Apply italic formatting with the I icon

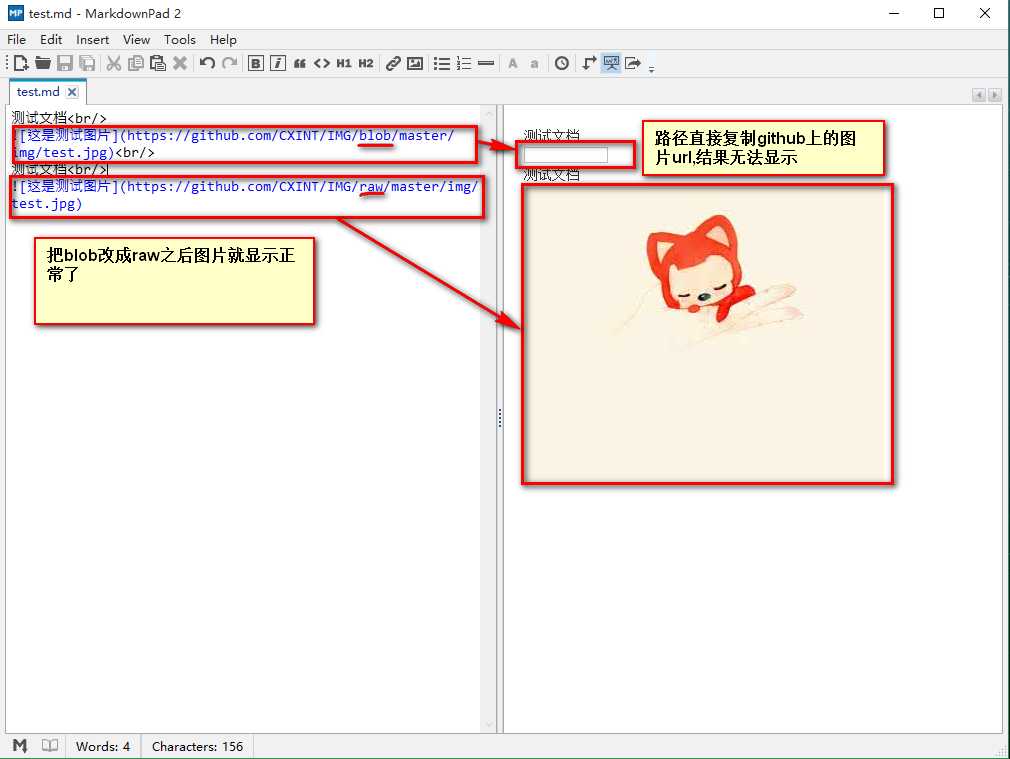click(x=278, y=63)
